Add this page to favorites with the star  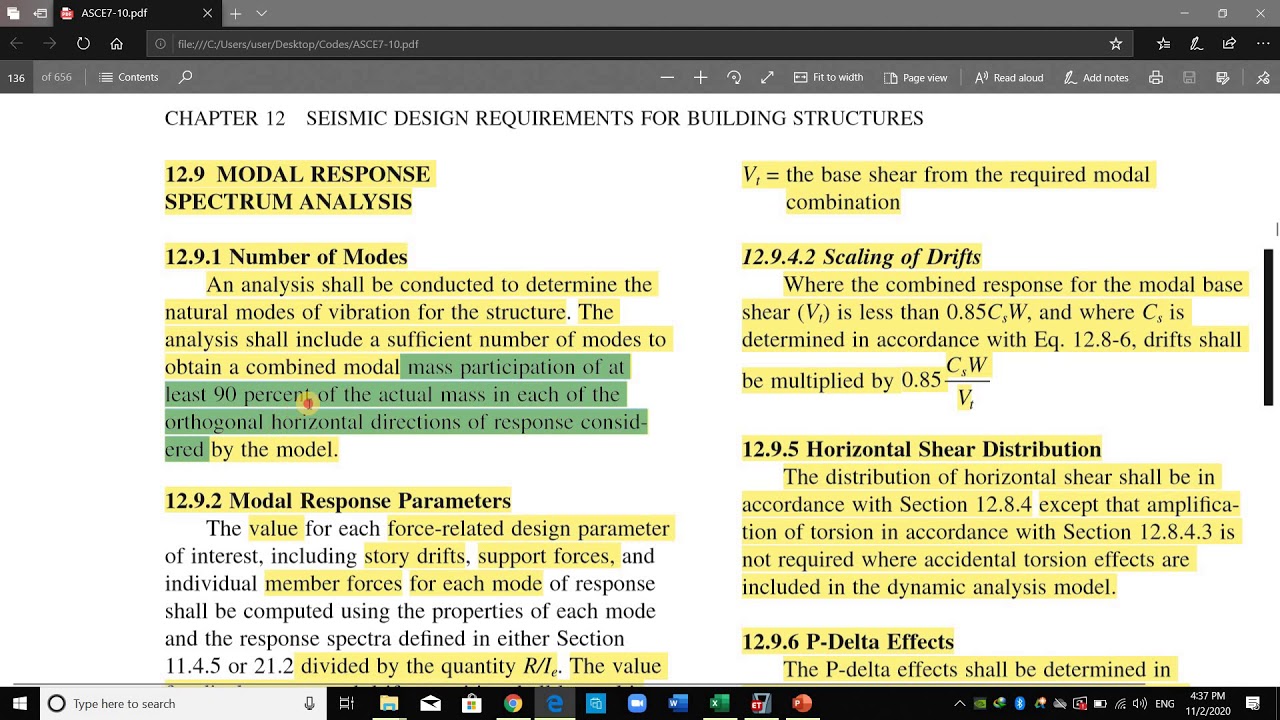(x=1115, y=44)
